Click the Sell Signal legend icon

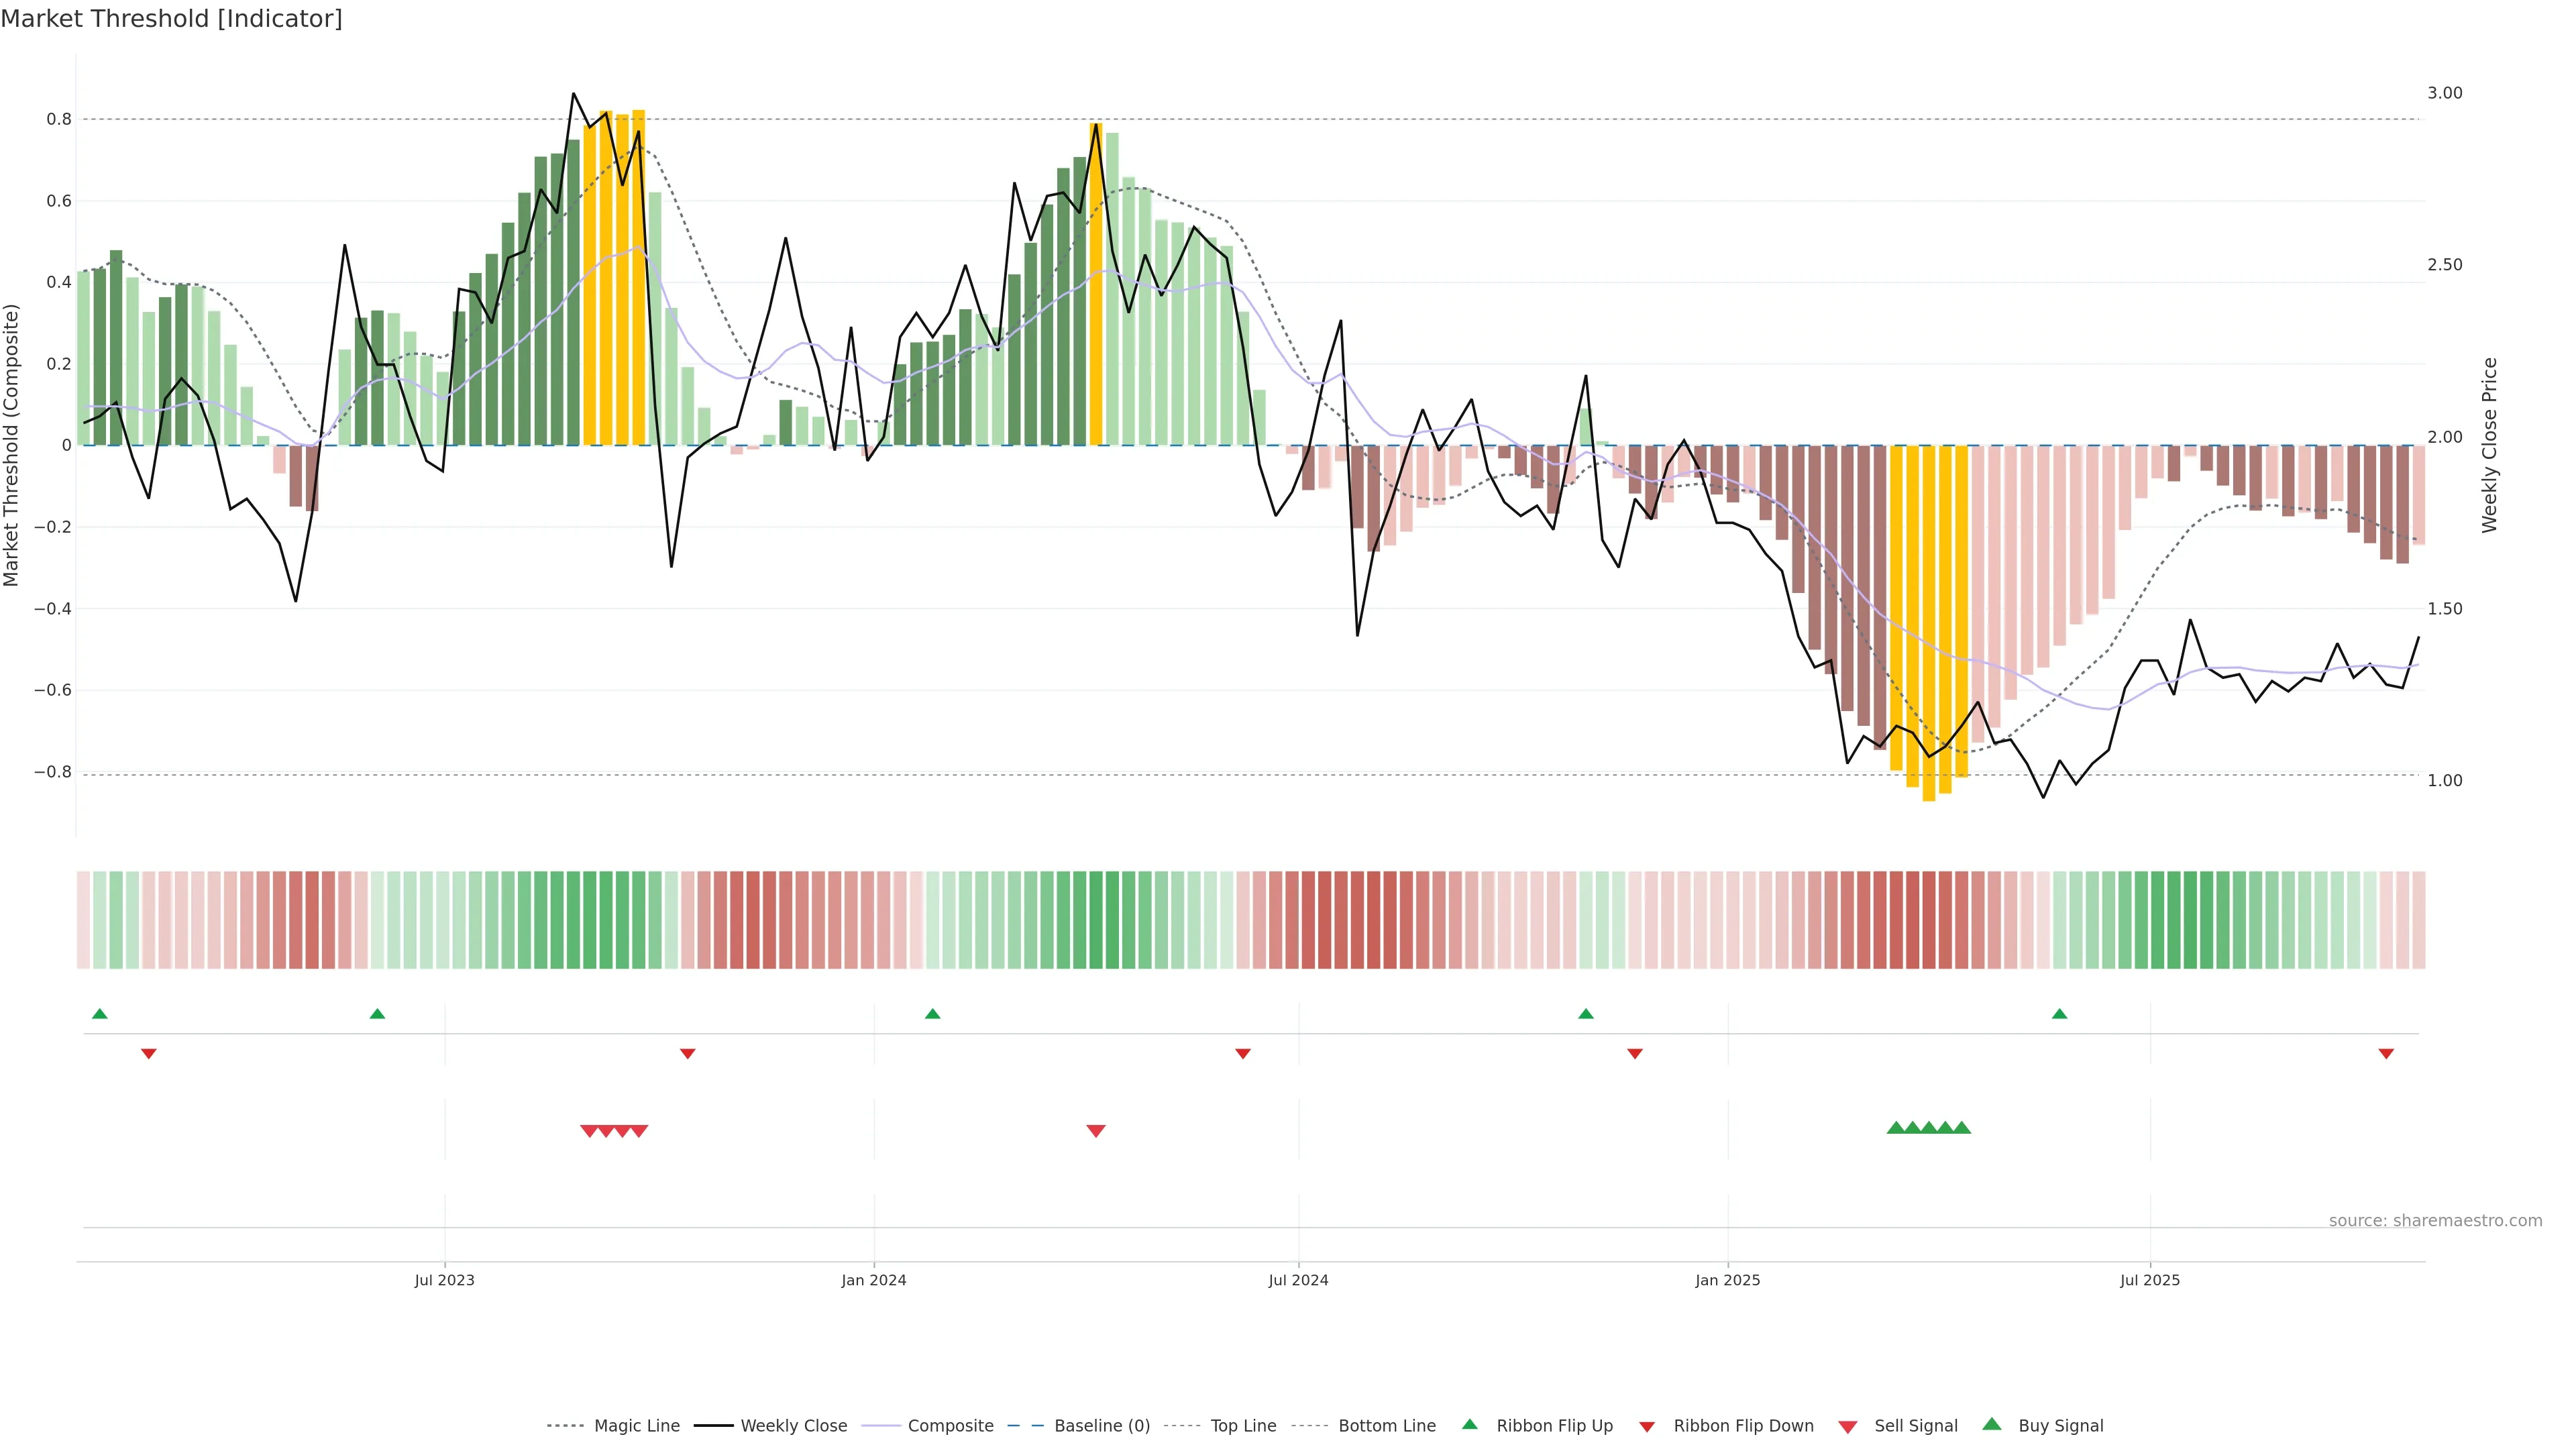(1848, 1426)
